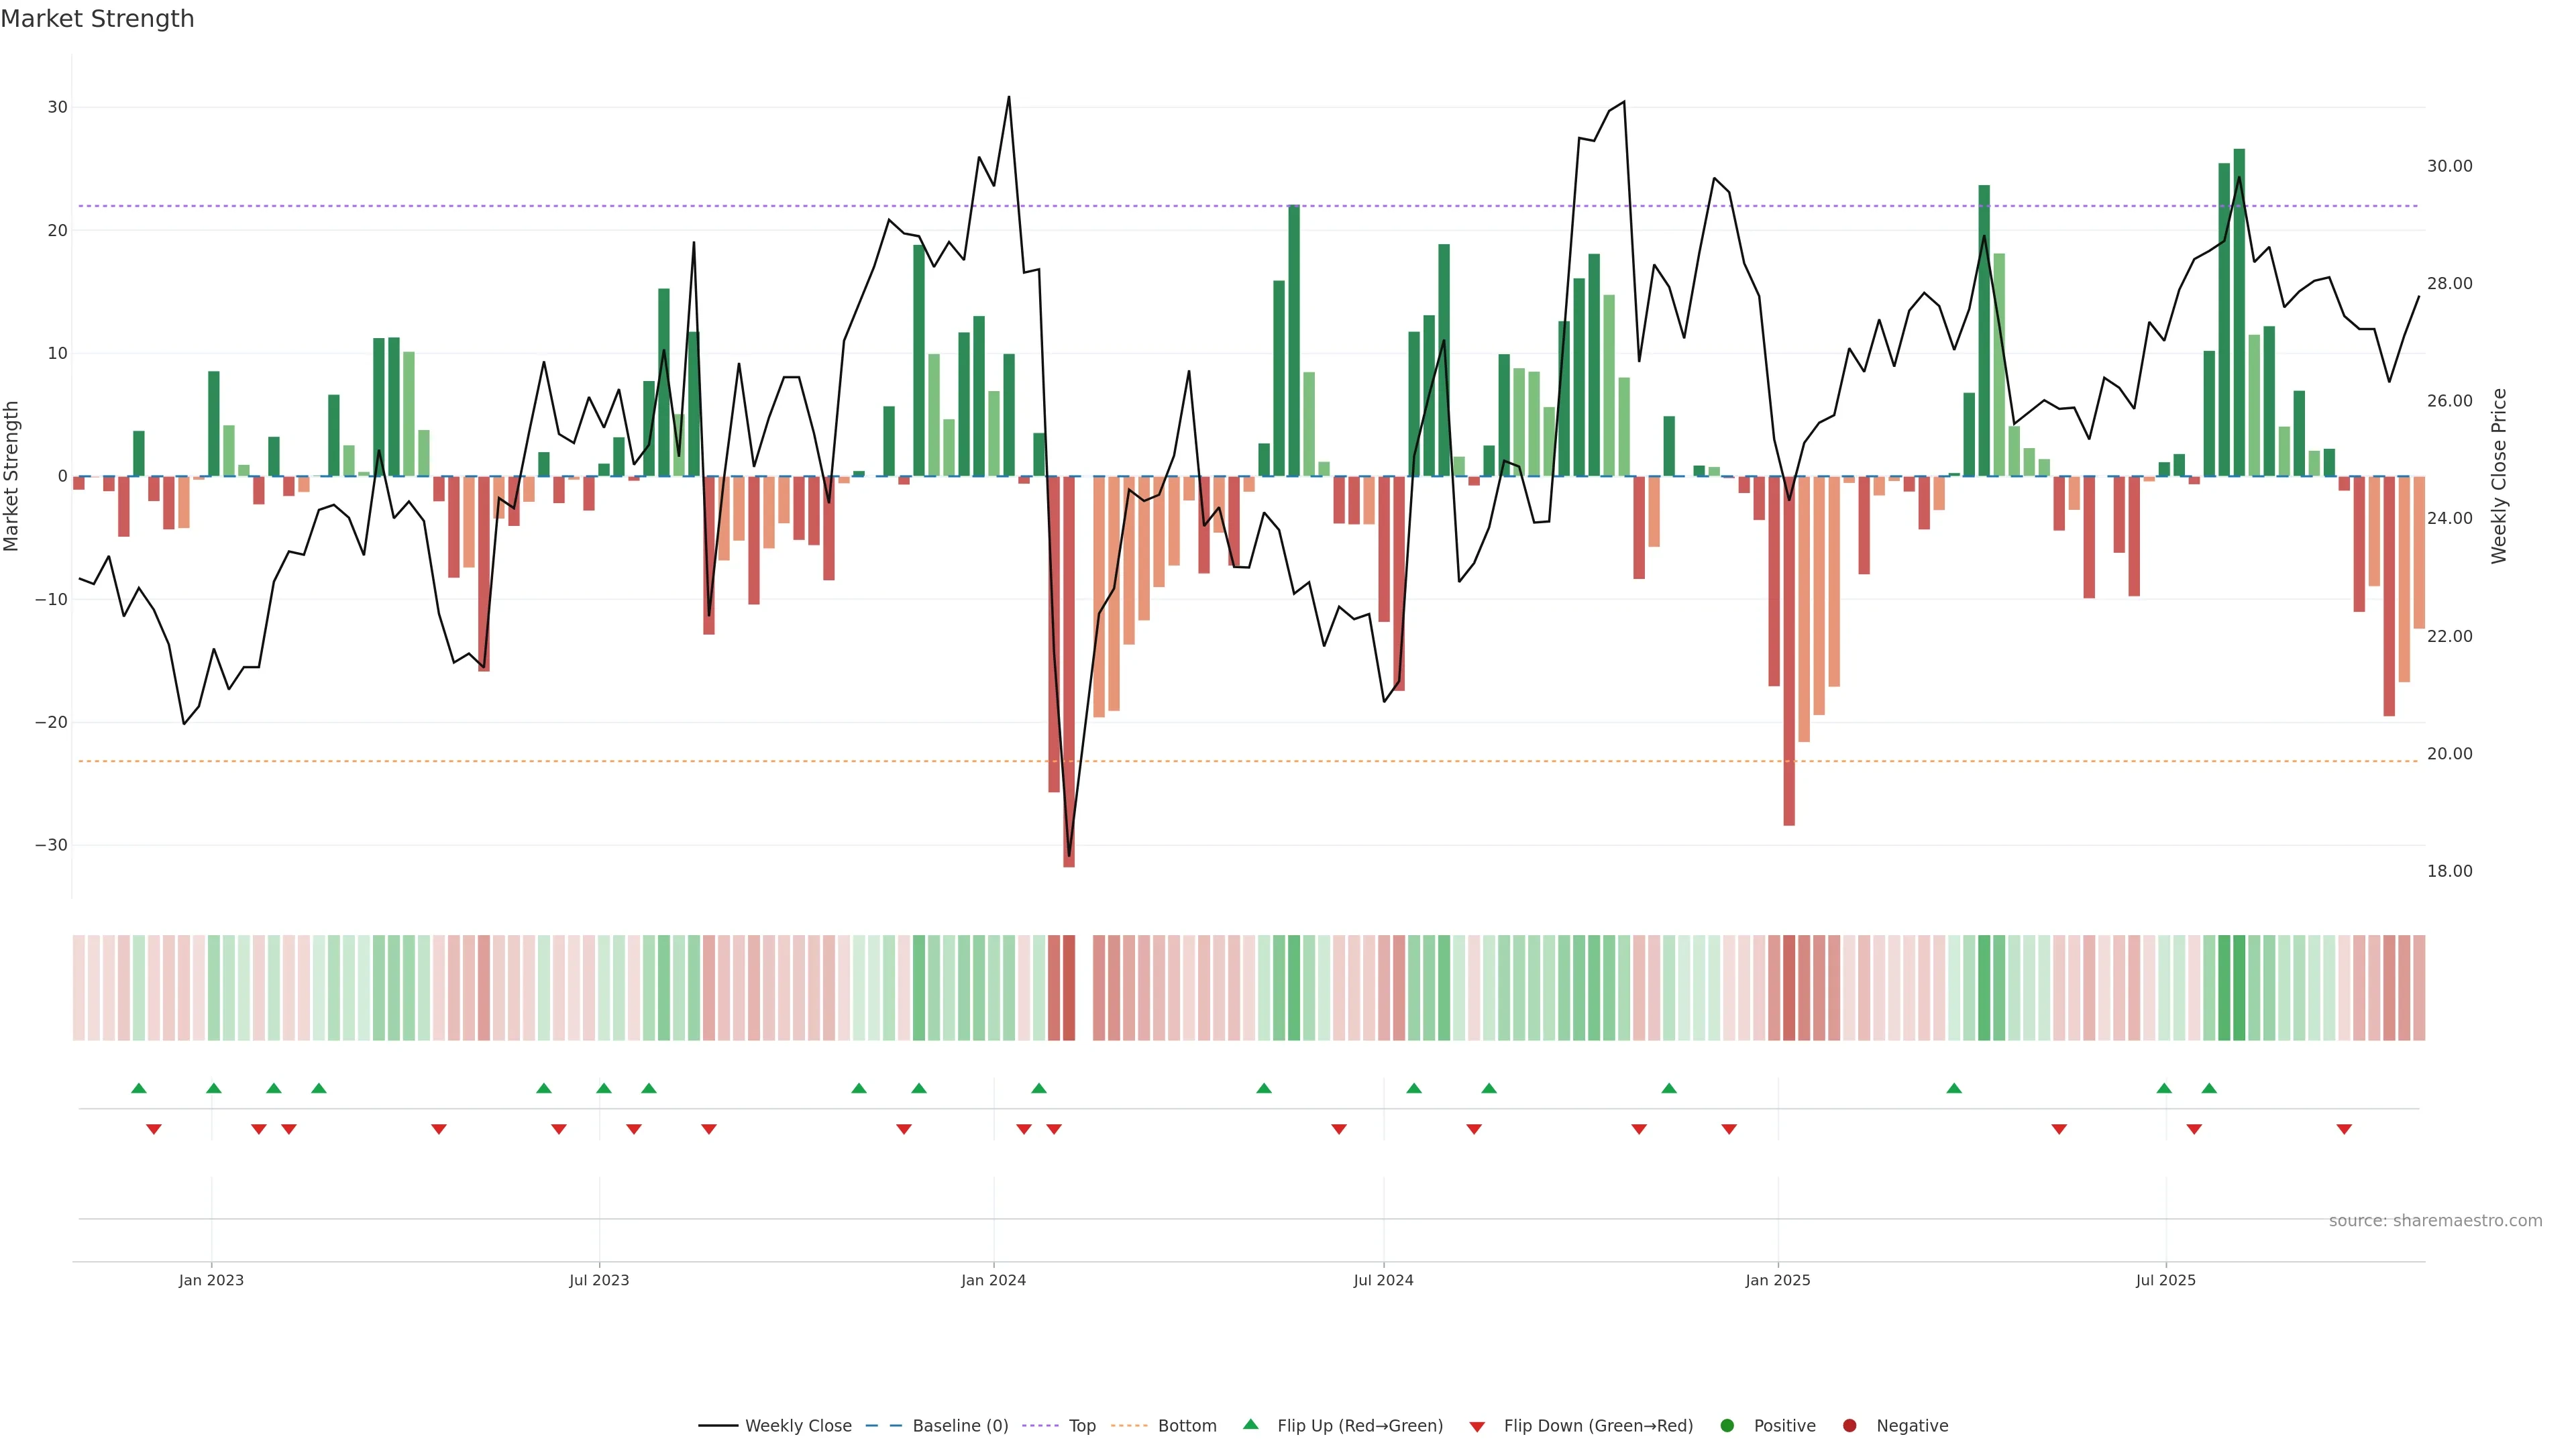Select the Jul 2025 x-axis label
Image resolution: width=2576 pixels, height=1449 pixels.
coord(2165,1280)
